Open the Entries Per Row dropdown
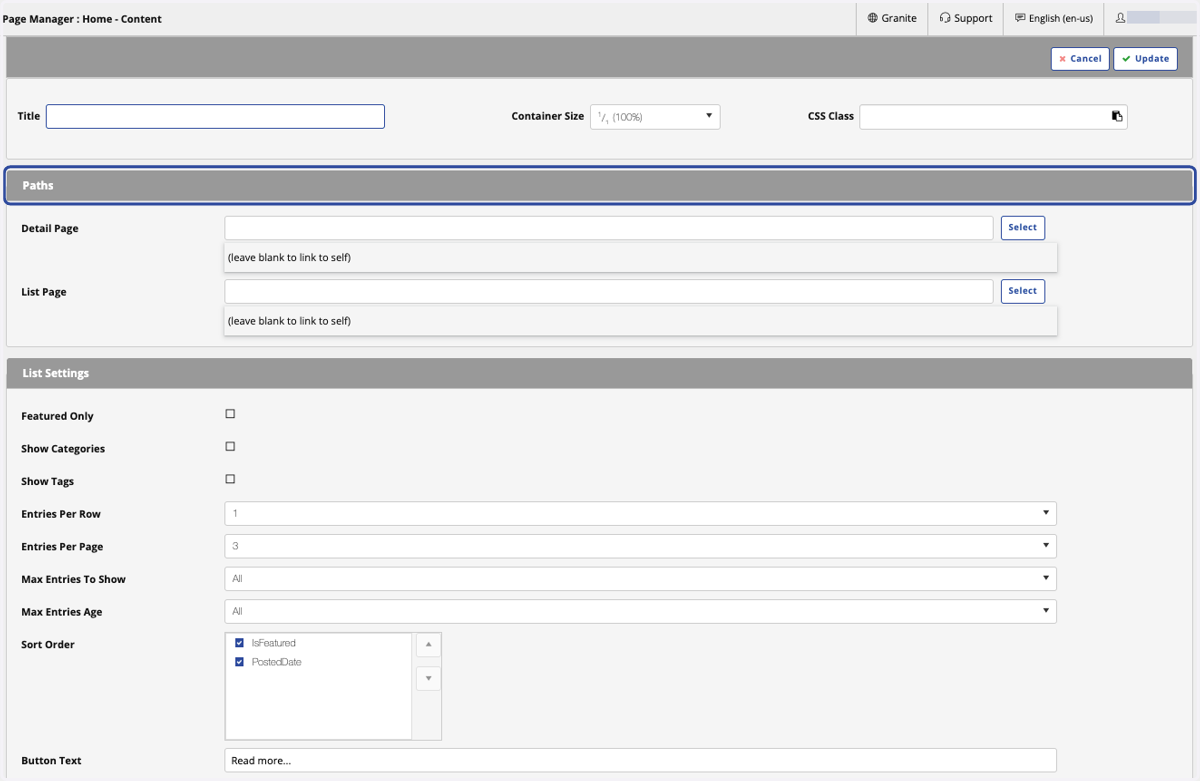The width and height of the screenshot is (1200, 781). (640, 513)
